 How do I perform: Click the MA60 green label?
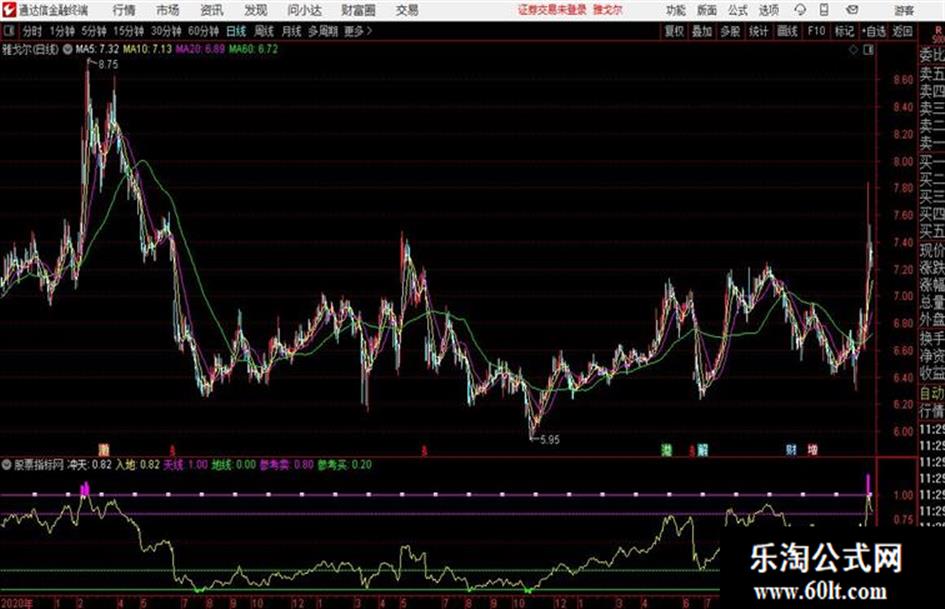coord(254,49)
